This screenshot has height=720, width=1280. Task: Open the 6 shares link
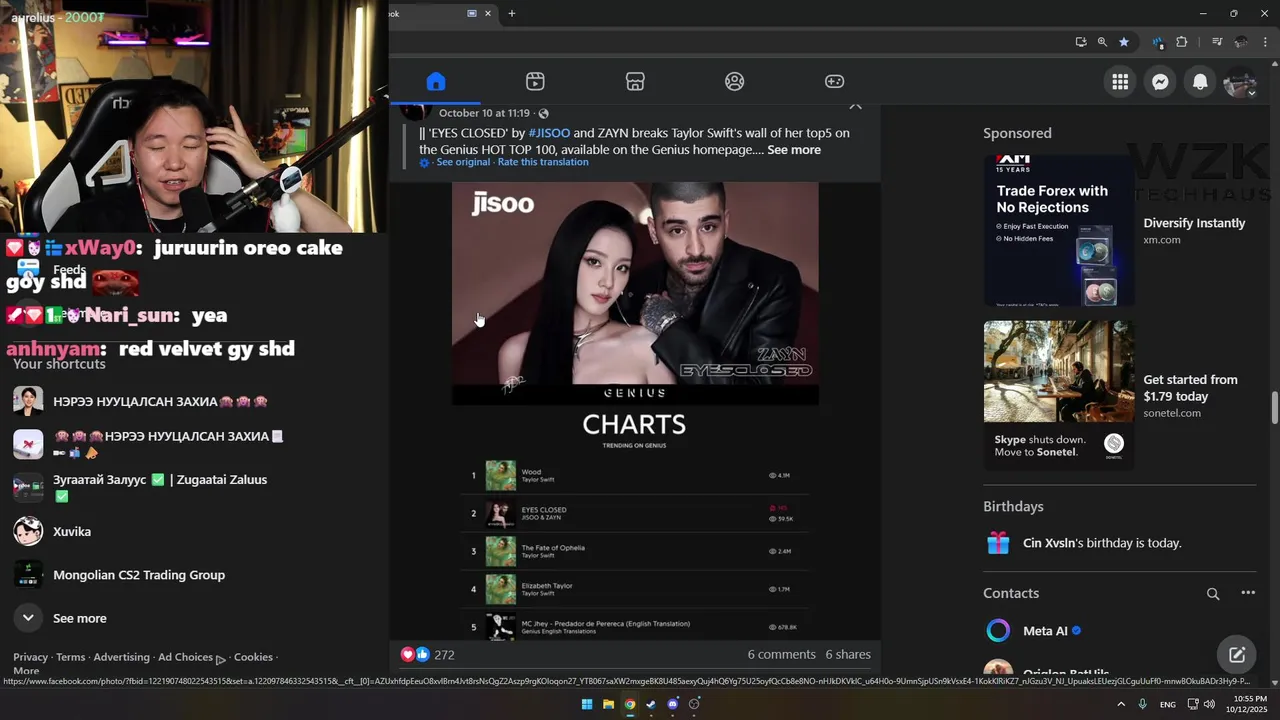point(848,654)
